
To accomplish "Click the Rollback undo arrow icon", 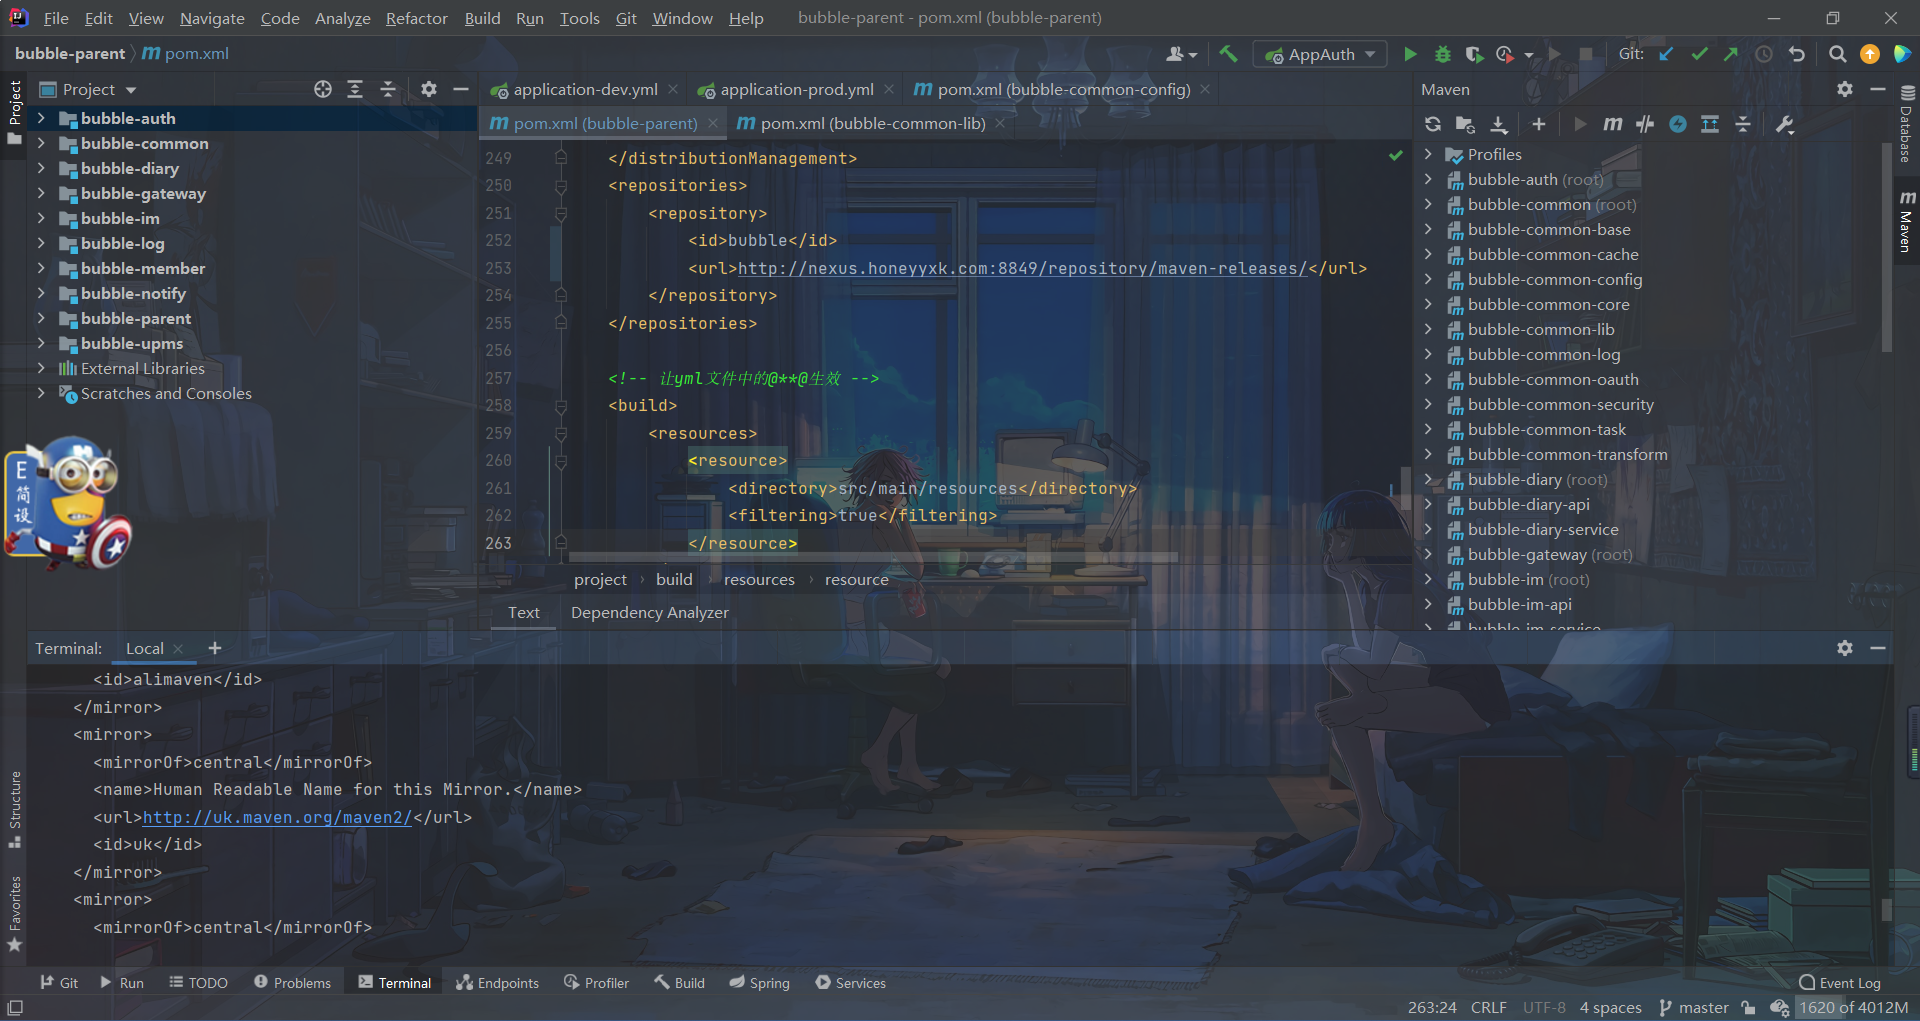I will [x=1797, y=54].
